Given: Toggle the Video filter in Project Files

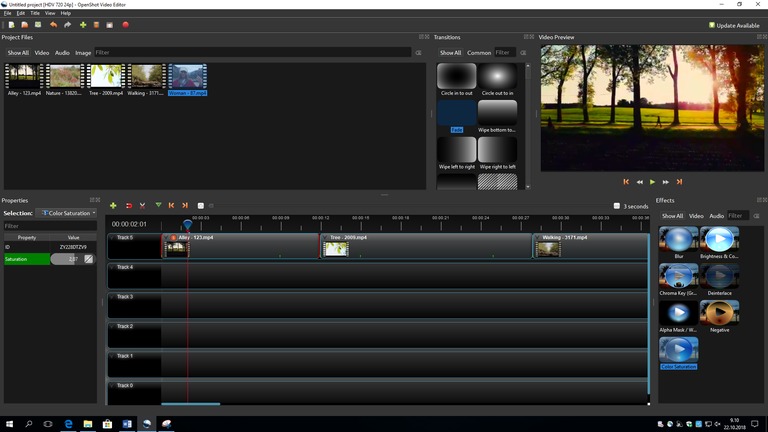Looking at the screenshot, I should [42, 52].
